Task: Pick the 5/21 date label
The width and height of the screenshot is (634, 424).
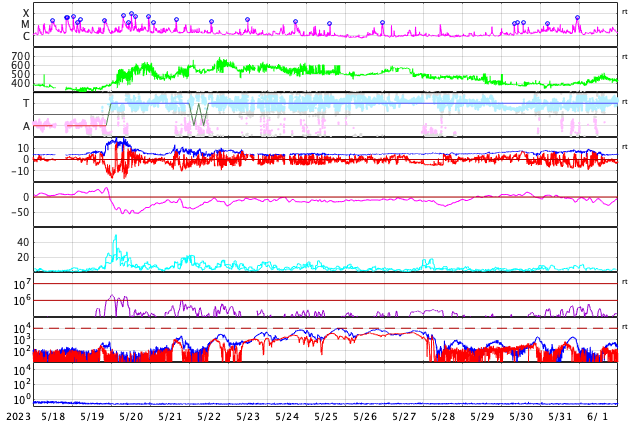Action: (x=170, y=416)
